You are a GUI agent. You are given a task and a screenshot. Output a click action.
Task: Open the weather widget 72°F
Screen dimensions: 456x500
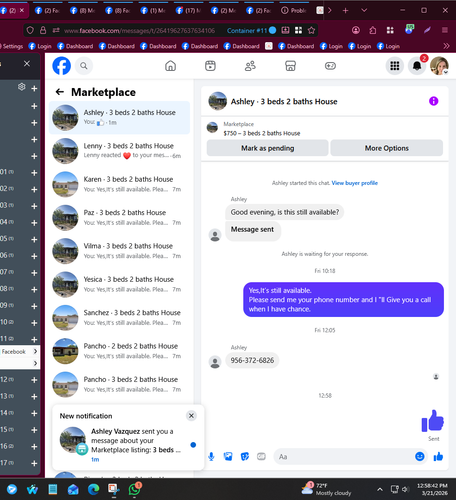click(x=326, y=489)
